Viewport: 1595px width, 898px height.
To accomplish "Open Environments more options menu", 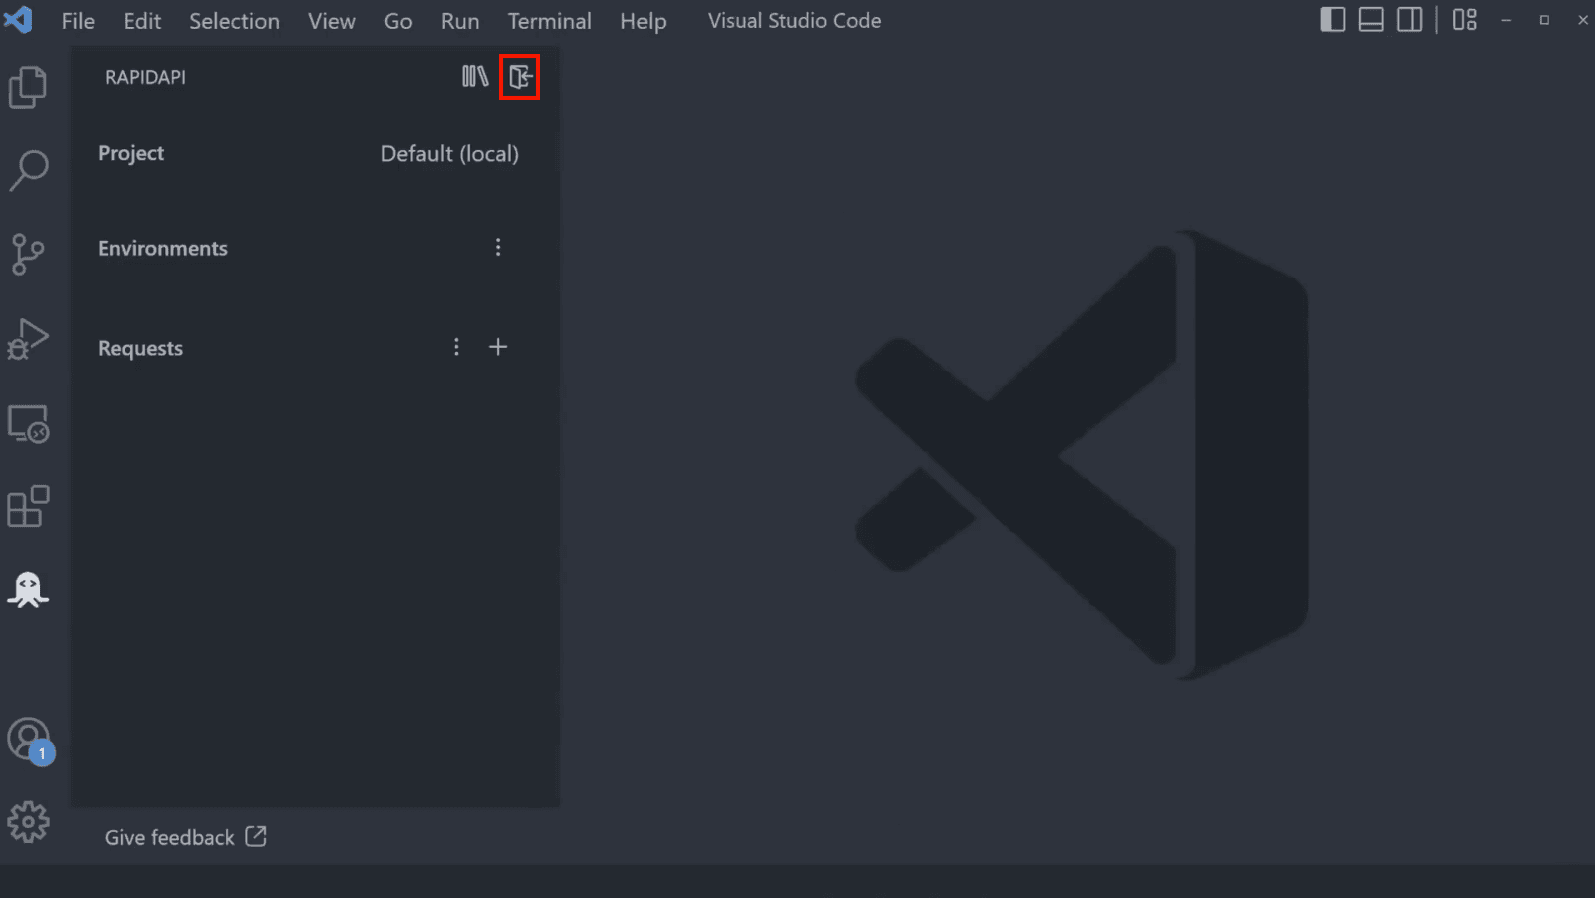I will tap(498, 247).
